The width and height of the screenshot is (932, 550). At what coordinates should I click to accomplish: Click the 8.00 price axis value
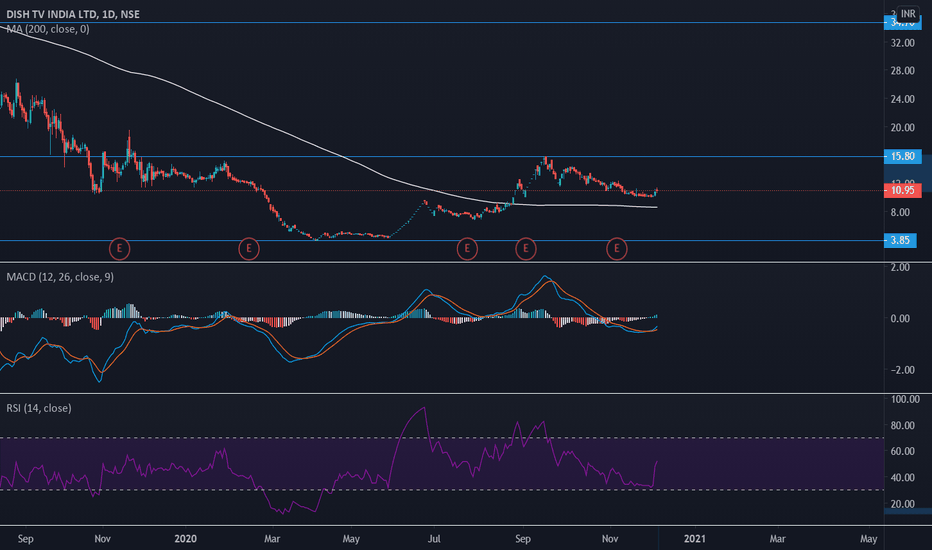click(900, 212)
